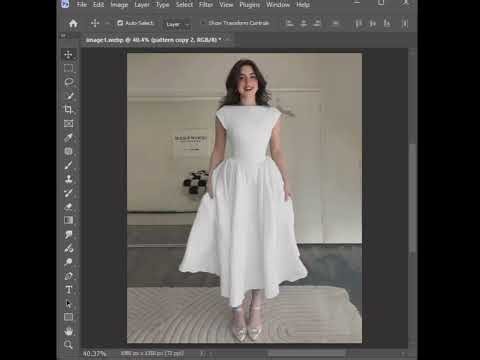The width and height of the screenshot is (480, 360).
Task: Click Align Left Edges icon
Action: coord(290,23)
